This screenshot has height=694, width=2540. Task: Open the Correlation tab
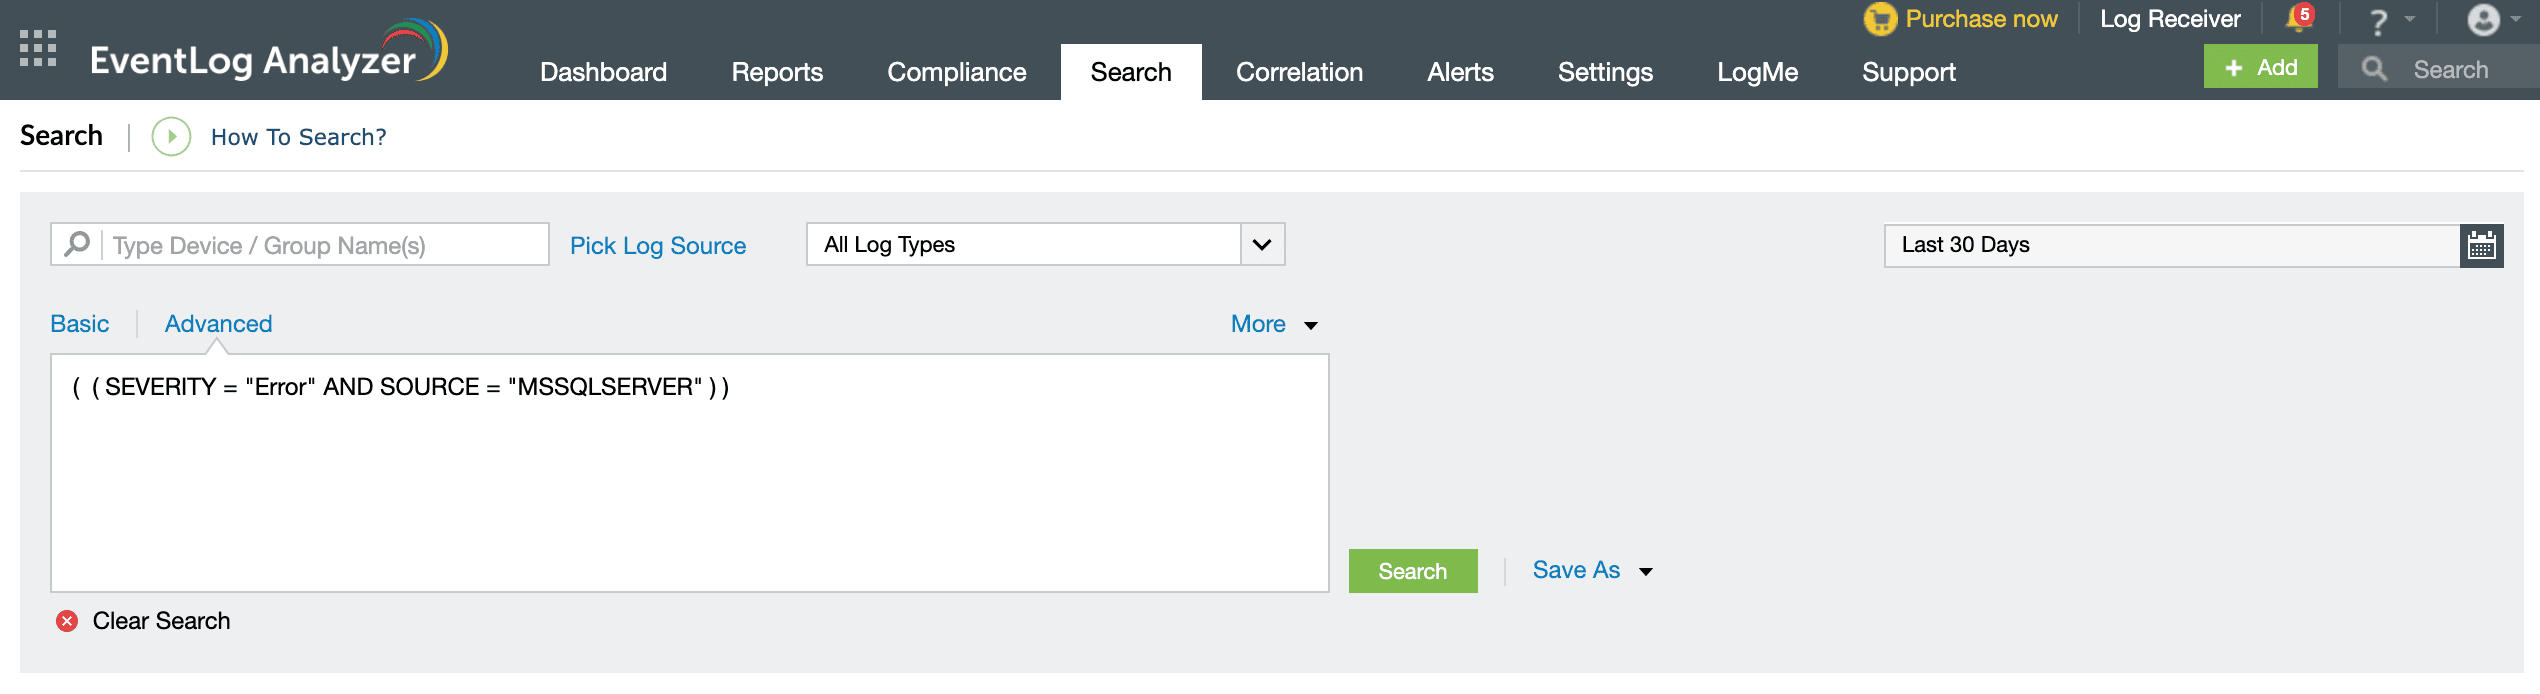click(1299, 72)
